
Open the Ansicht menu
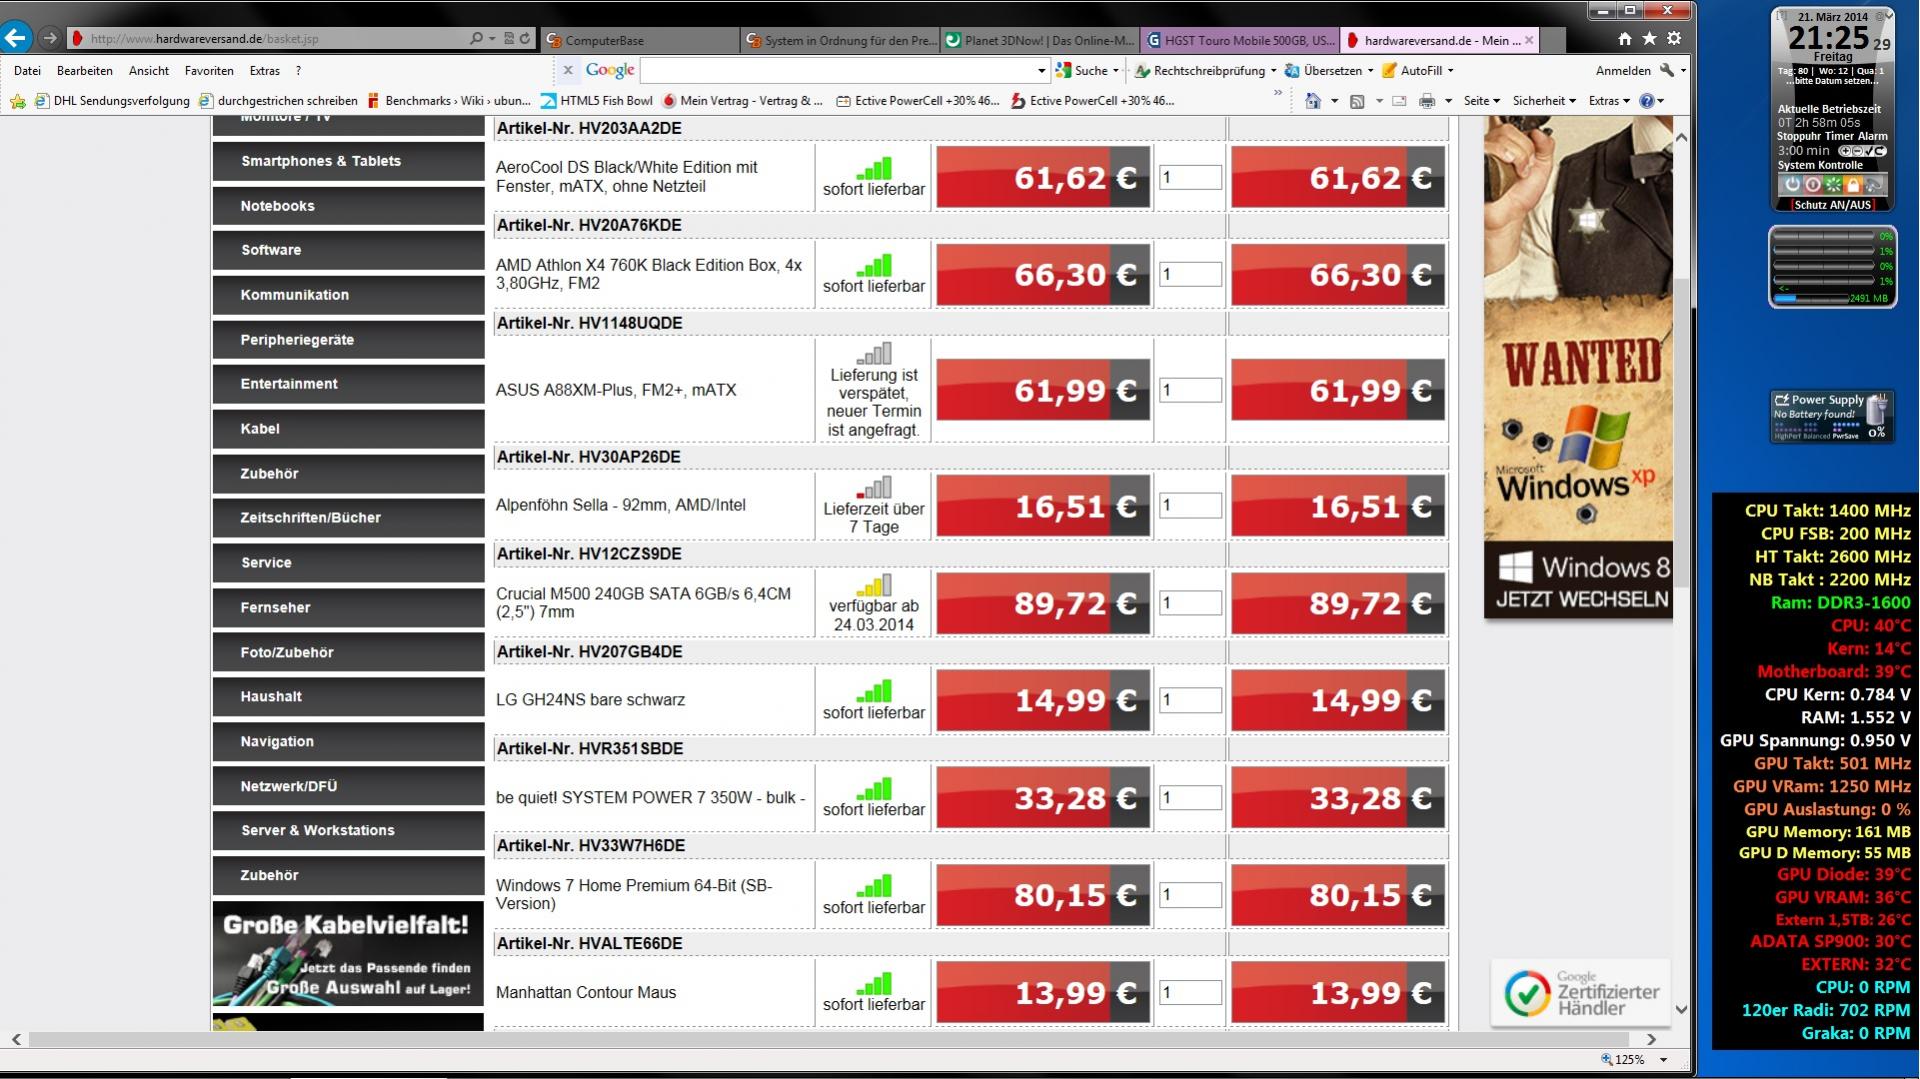click(x=148, y=71)
